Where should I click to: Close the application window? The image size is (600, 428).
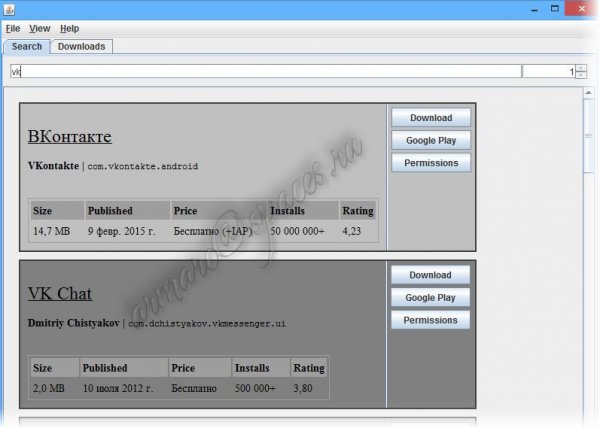[x=582, y=9]
